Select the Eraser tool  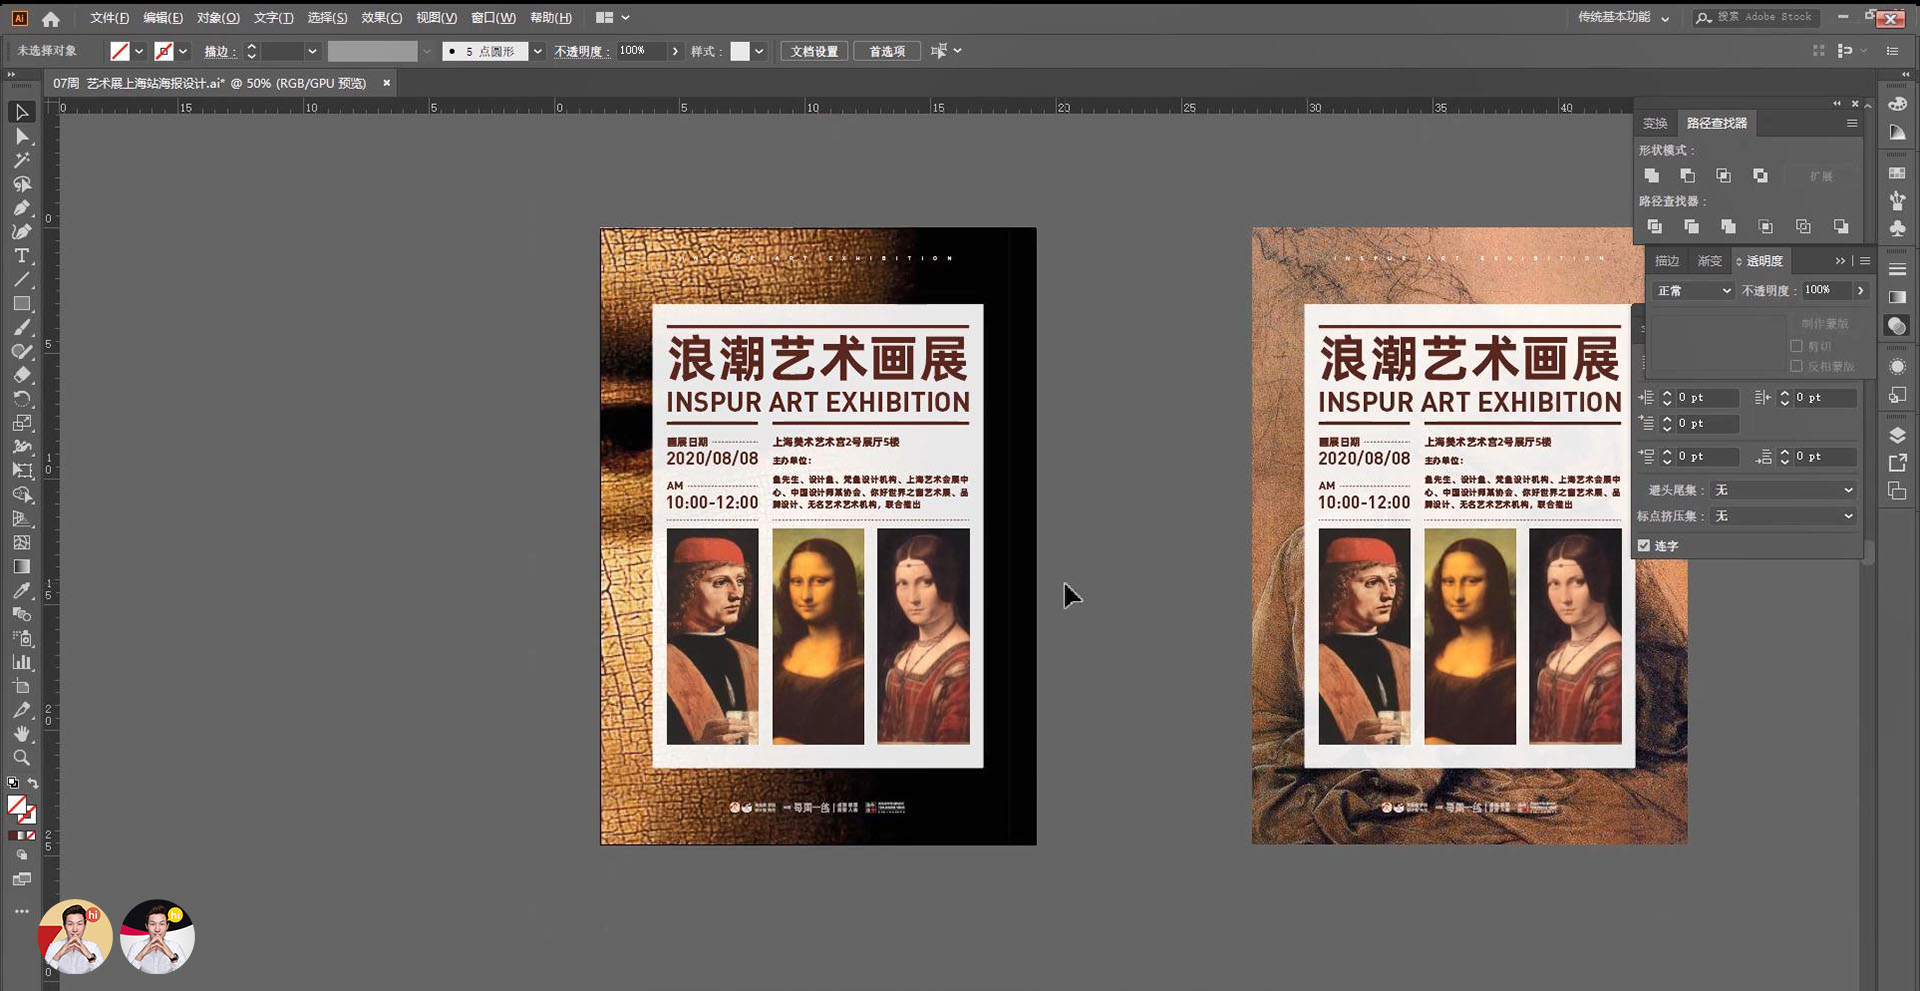tap(21, 375)
